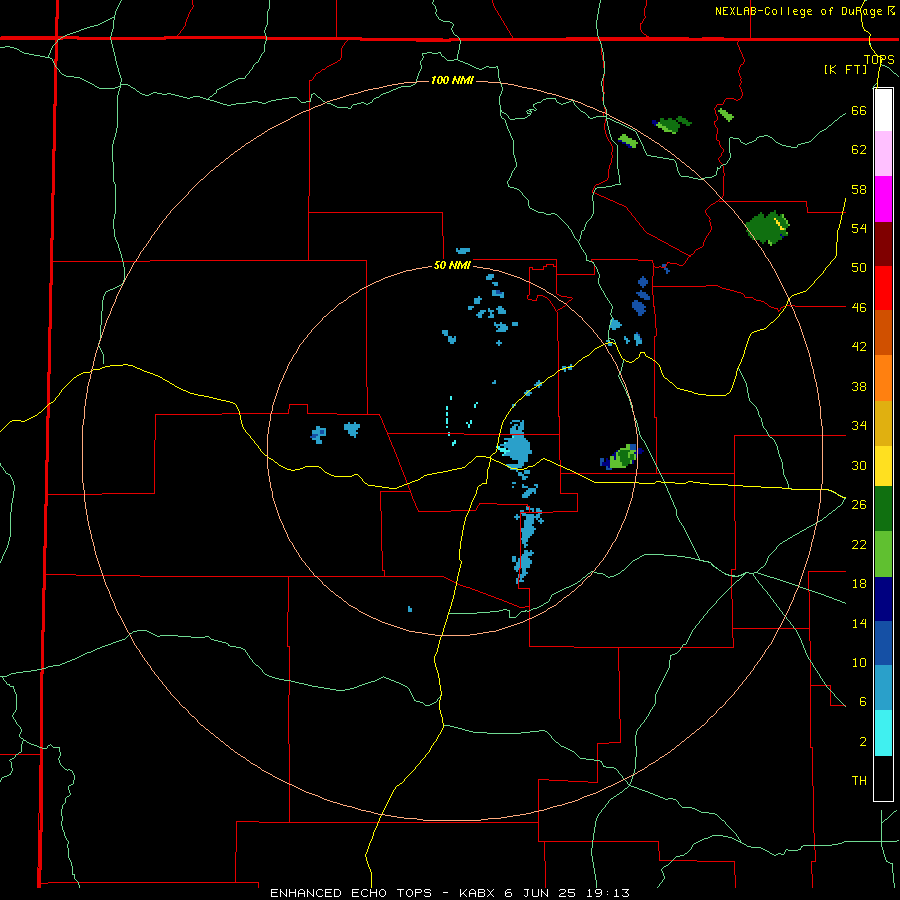
Task: Pick the magenta segment in the color scale
Action: [883, 199]
